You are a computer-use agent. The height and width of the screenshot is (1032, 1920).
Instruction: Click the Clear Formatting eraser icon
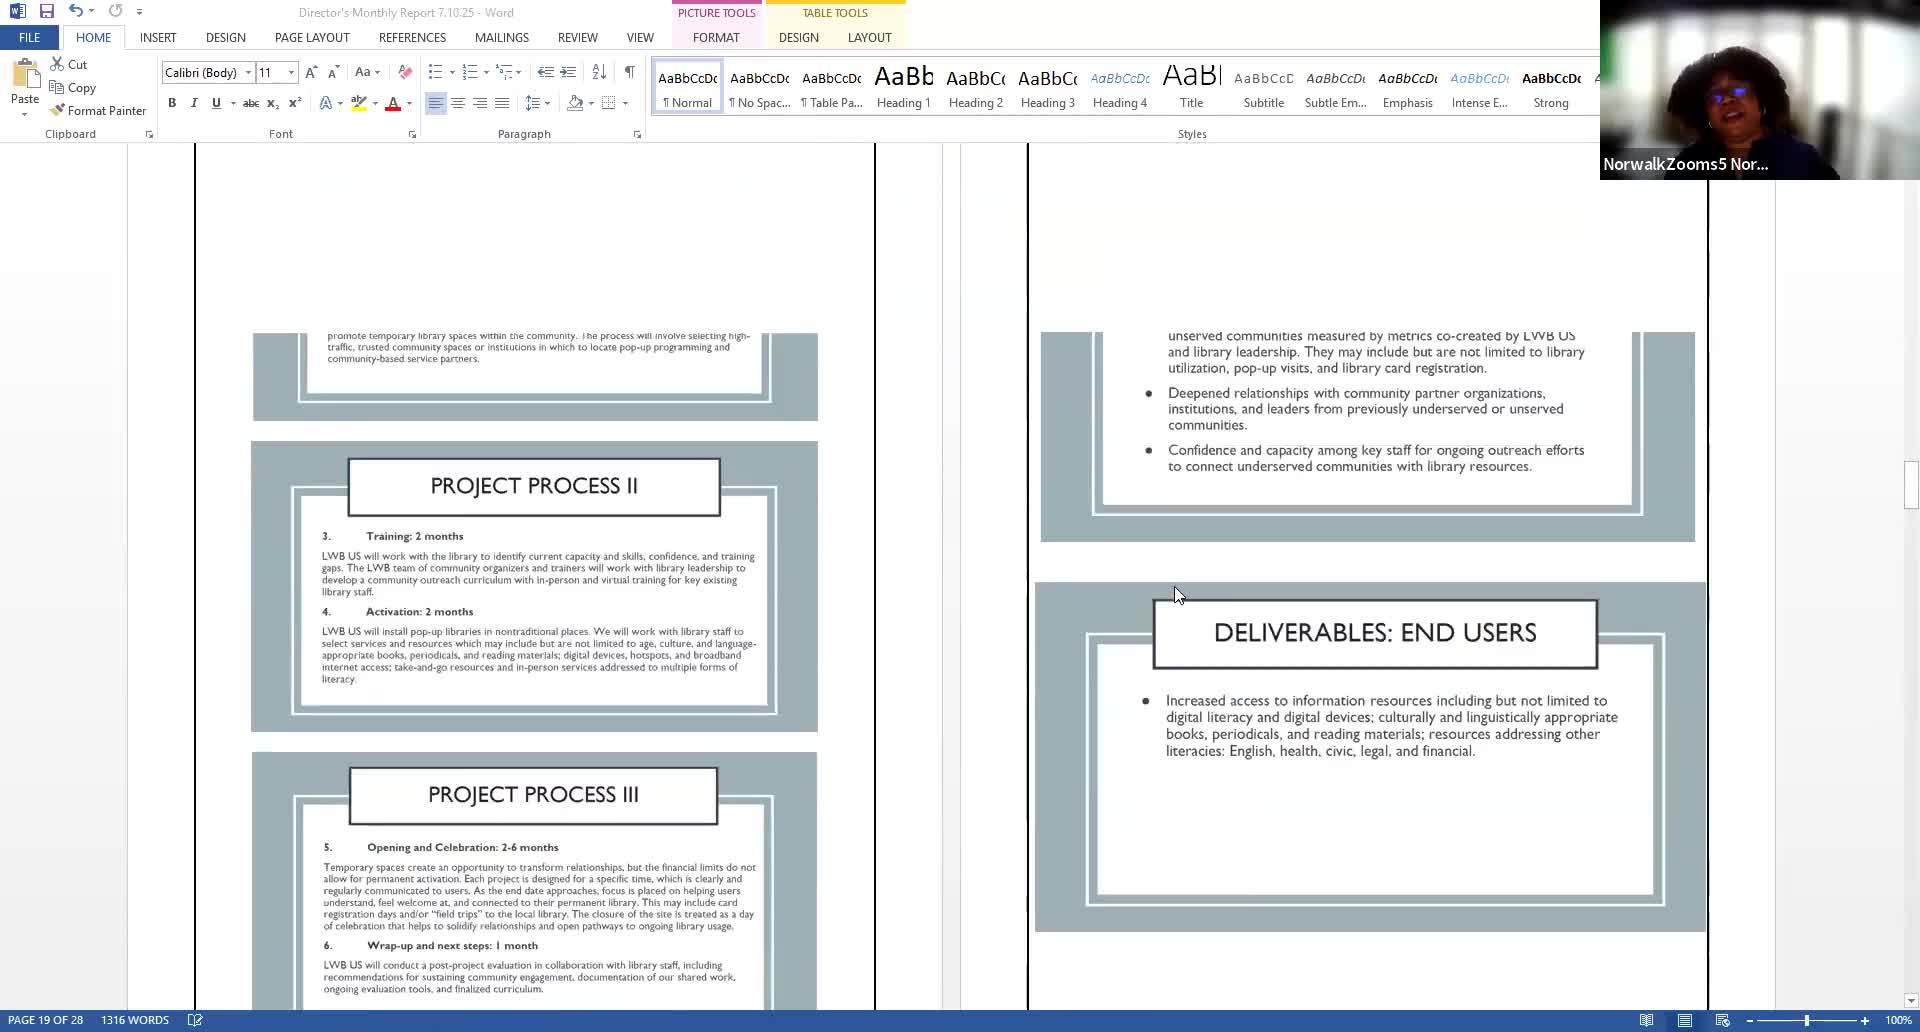pos(405,72)
